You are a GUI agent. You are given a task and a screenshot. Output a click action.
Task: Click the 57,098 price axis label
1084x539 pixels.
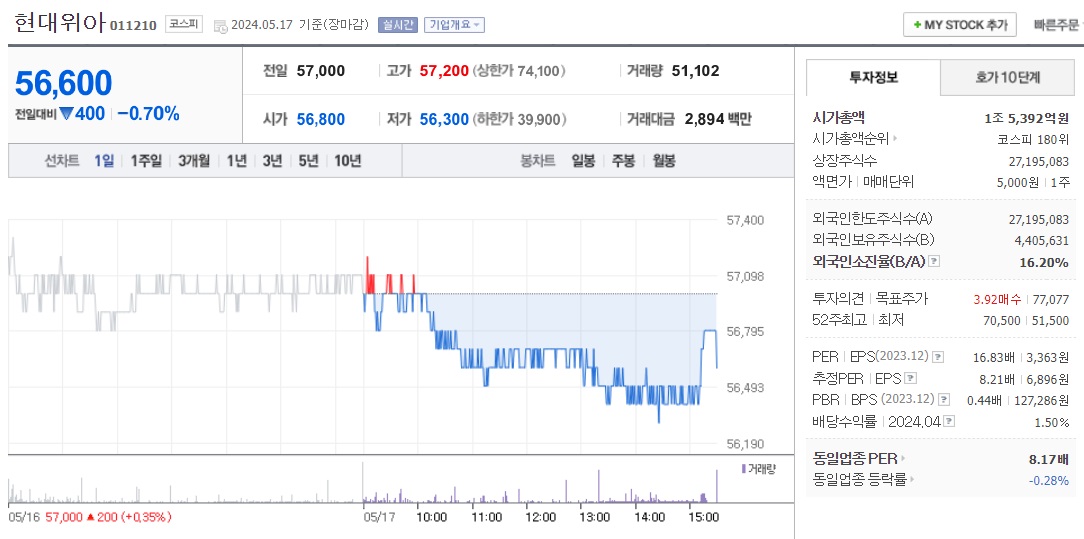(745, 276)
